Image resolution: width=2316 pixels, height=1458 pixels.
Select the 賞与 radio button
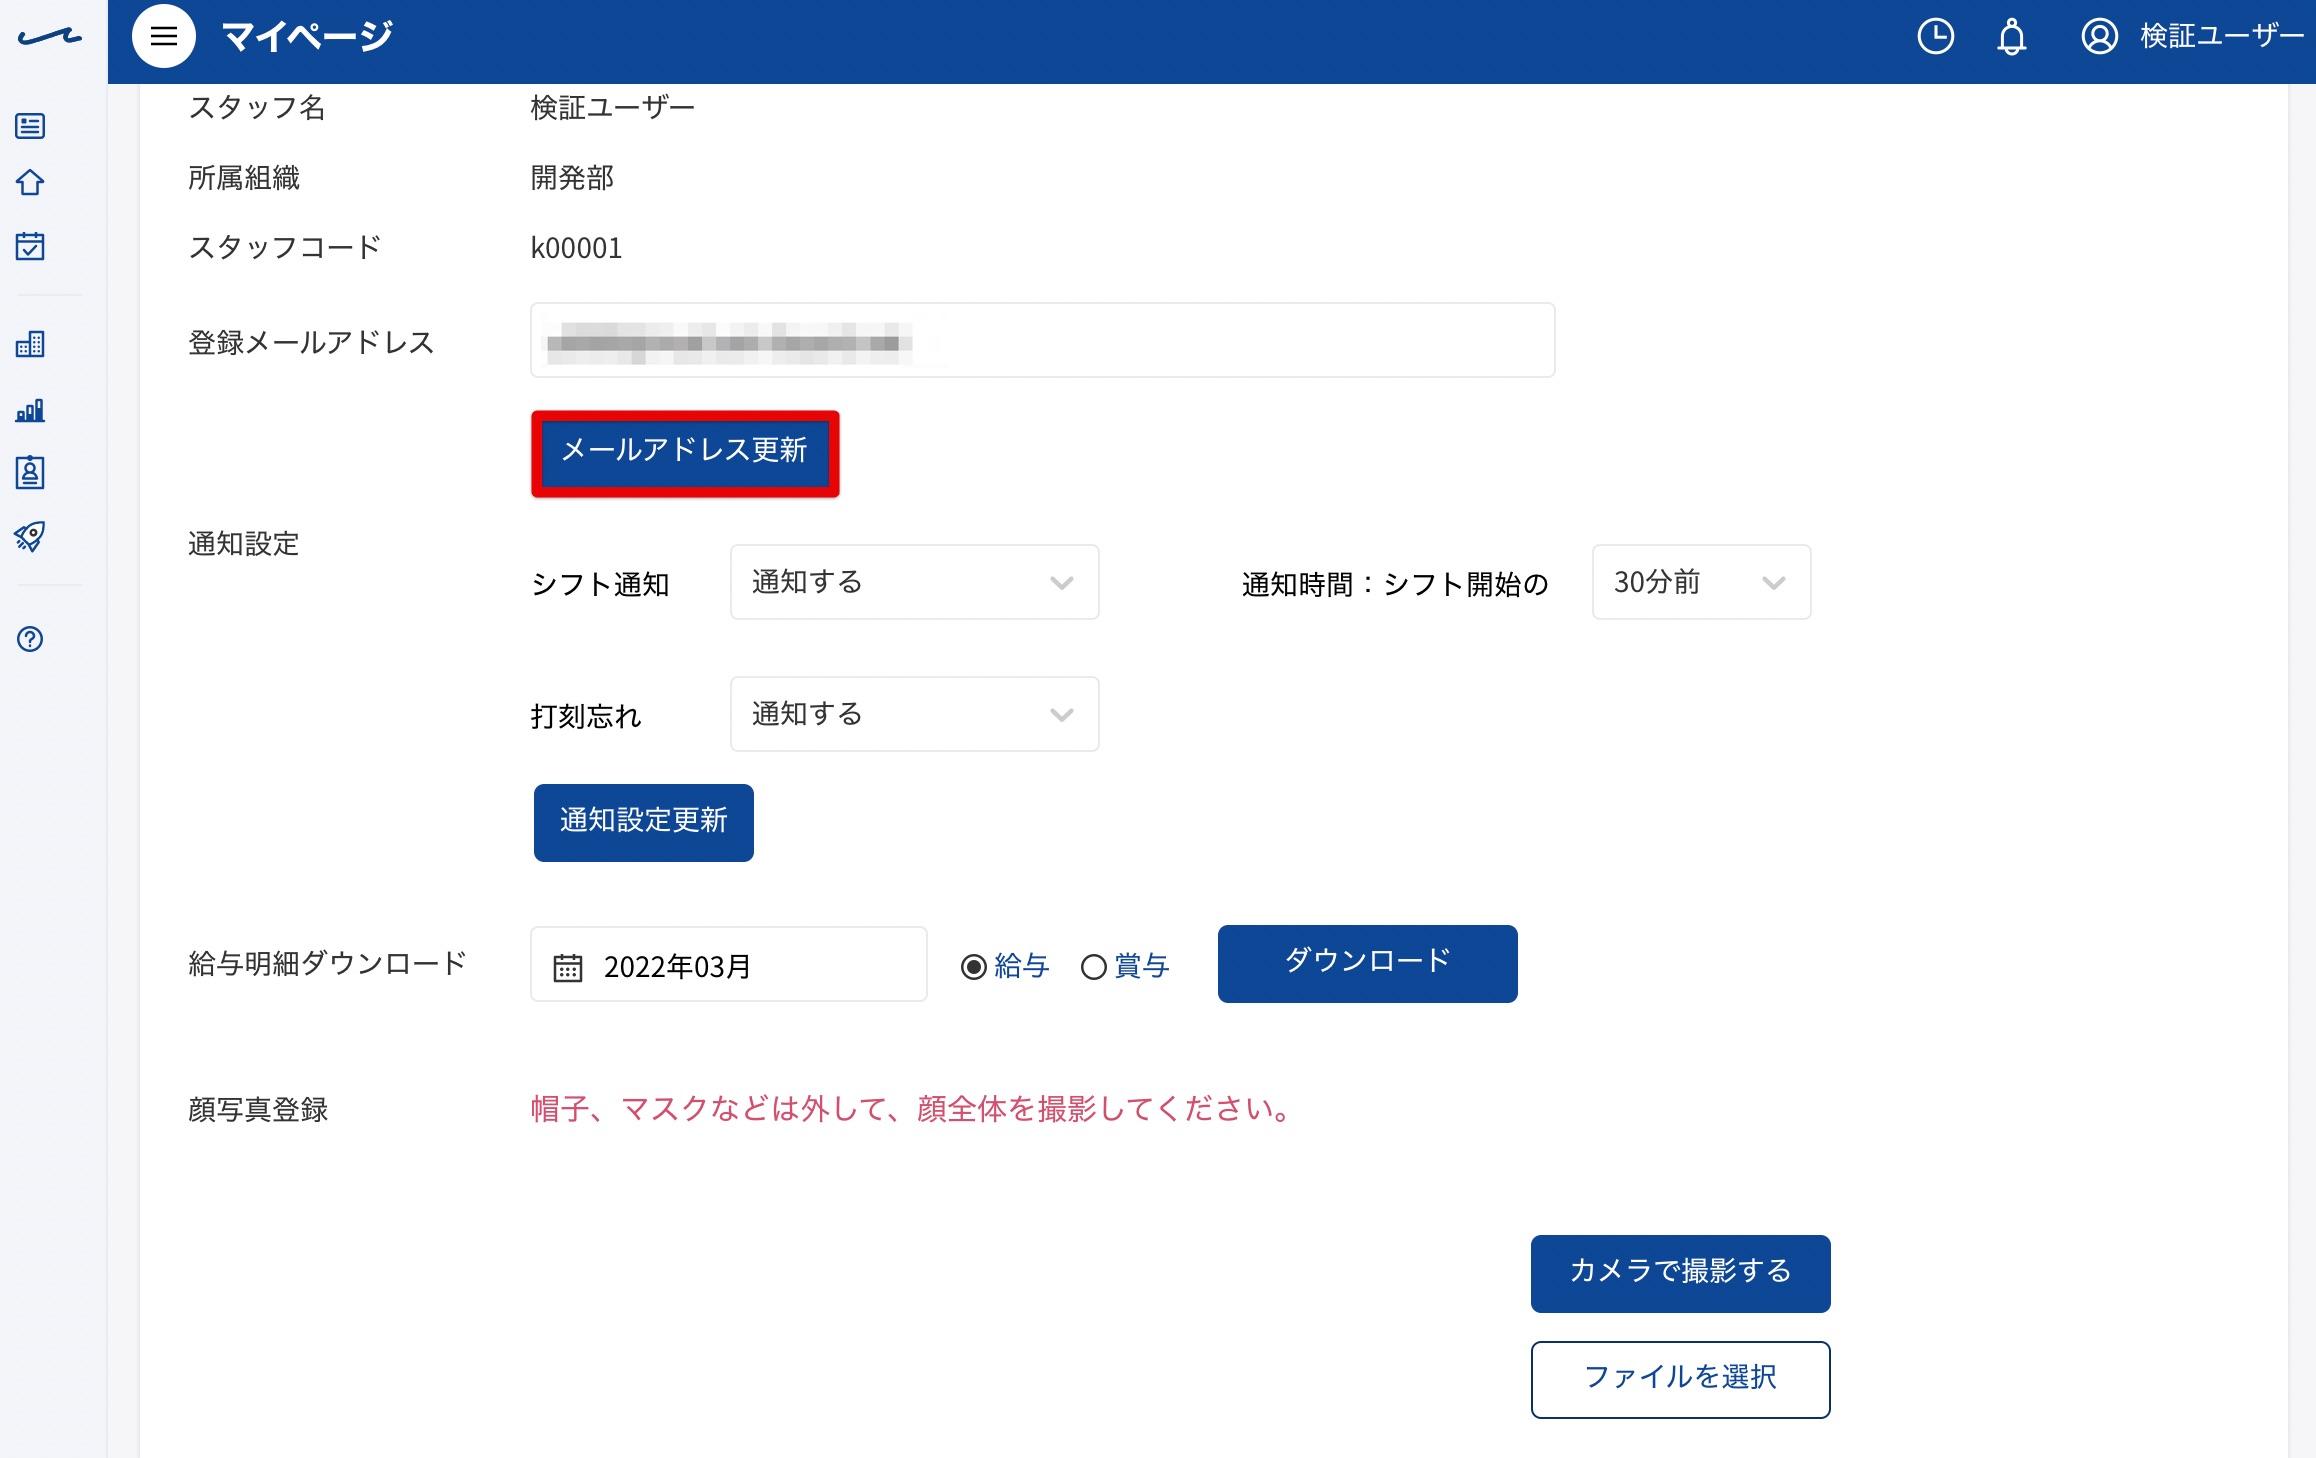(x=1093, y=966)
